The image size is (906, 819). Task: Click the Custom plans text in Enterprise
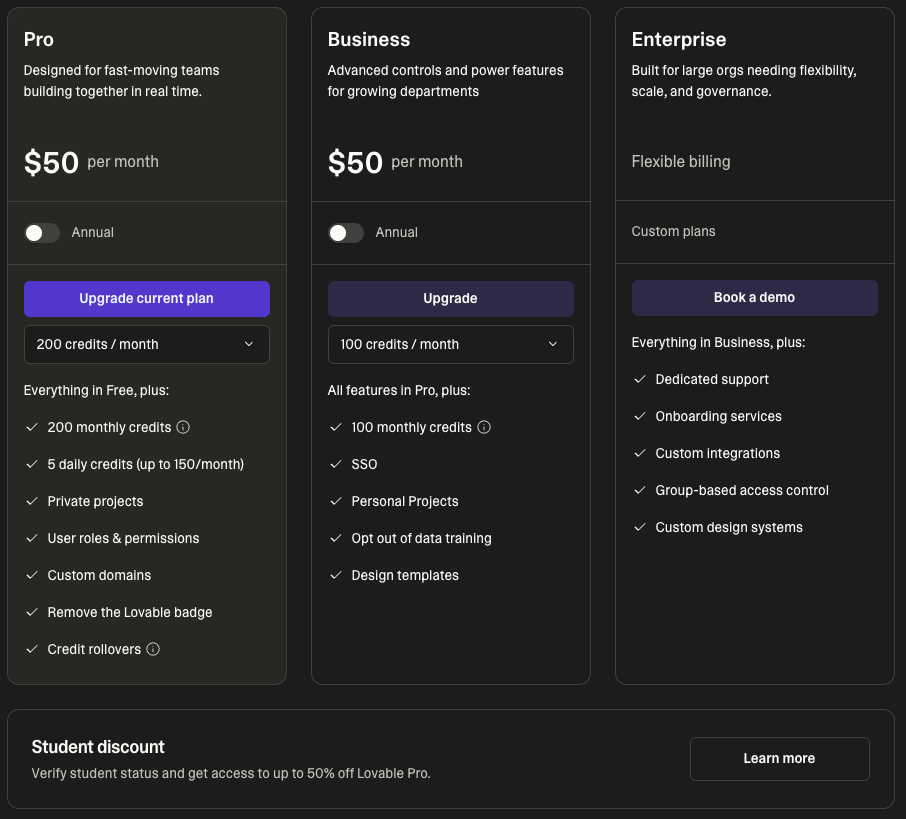(673, 231)
